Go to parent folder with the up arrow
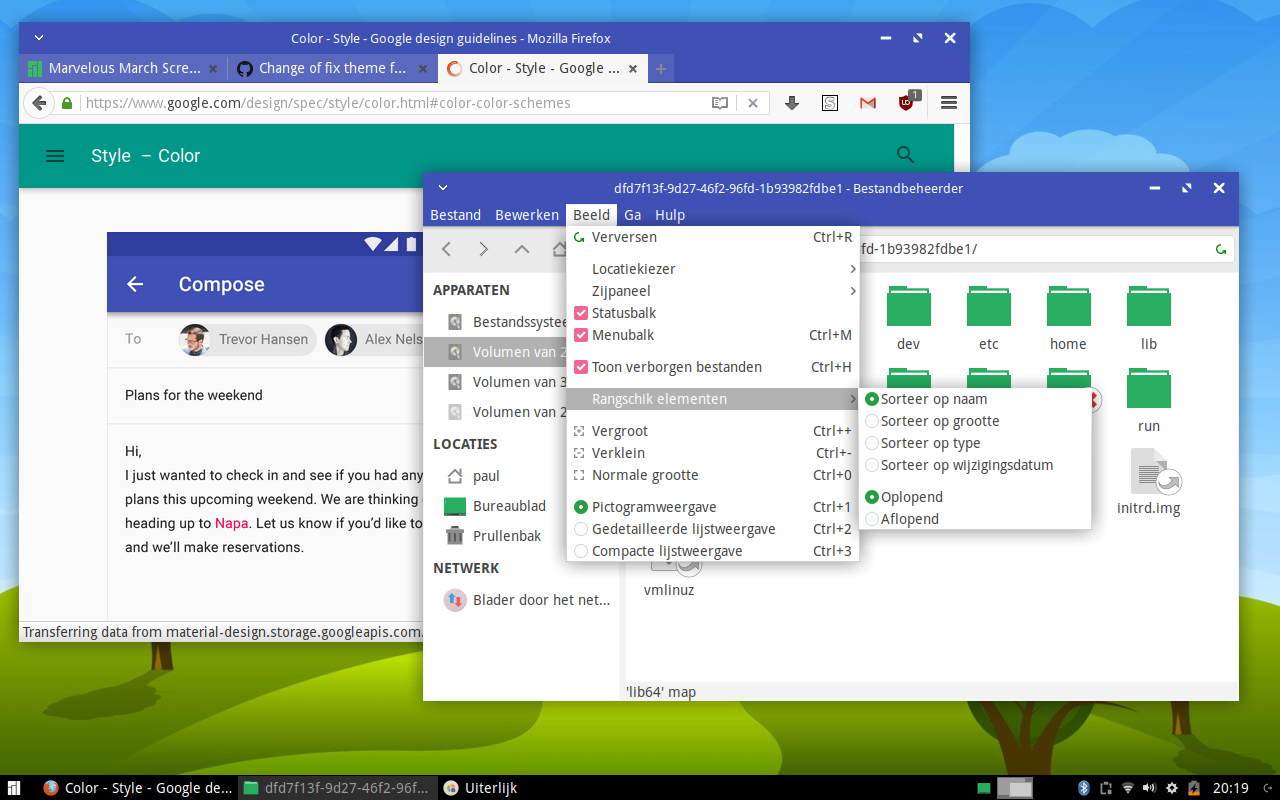Image resolution: width=1280 pixels, height=800 pixels. tap(522, 249)
